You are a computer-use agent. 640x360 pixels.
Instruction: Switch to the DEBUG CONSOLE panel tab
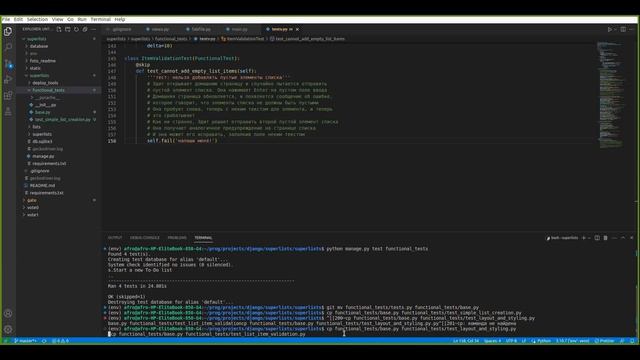click(x=144, y=238)
